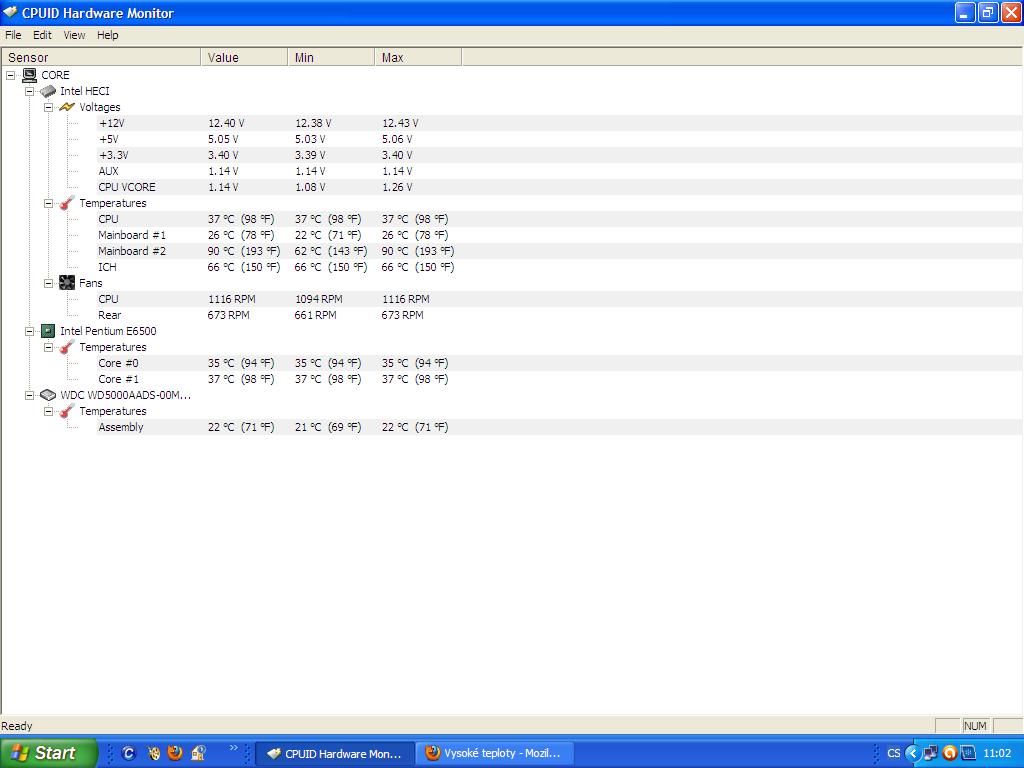Click the Quick Launch icon left of Firefox
This screenshot has width=1024, height=768.
[x=153, y=754]
